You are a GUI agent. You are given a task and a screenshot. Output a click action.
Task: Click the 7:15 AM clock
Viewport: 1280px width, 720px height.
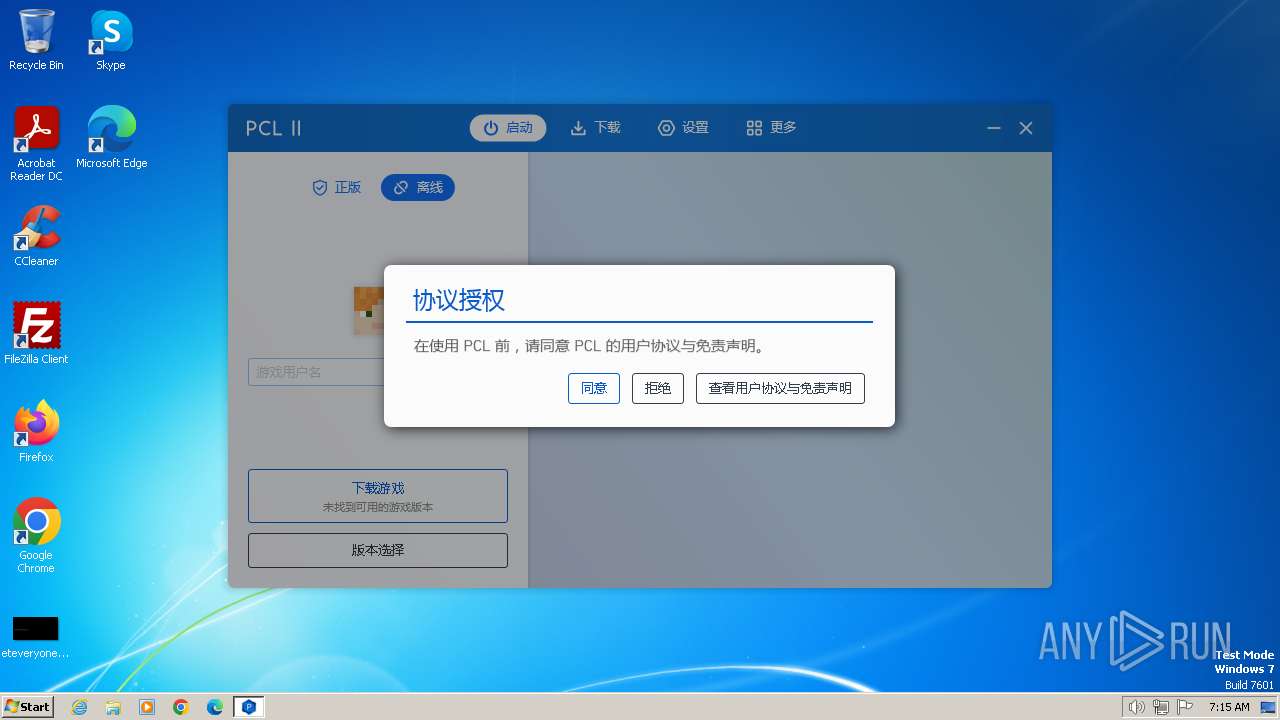point(1229,707)
